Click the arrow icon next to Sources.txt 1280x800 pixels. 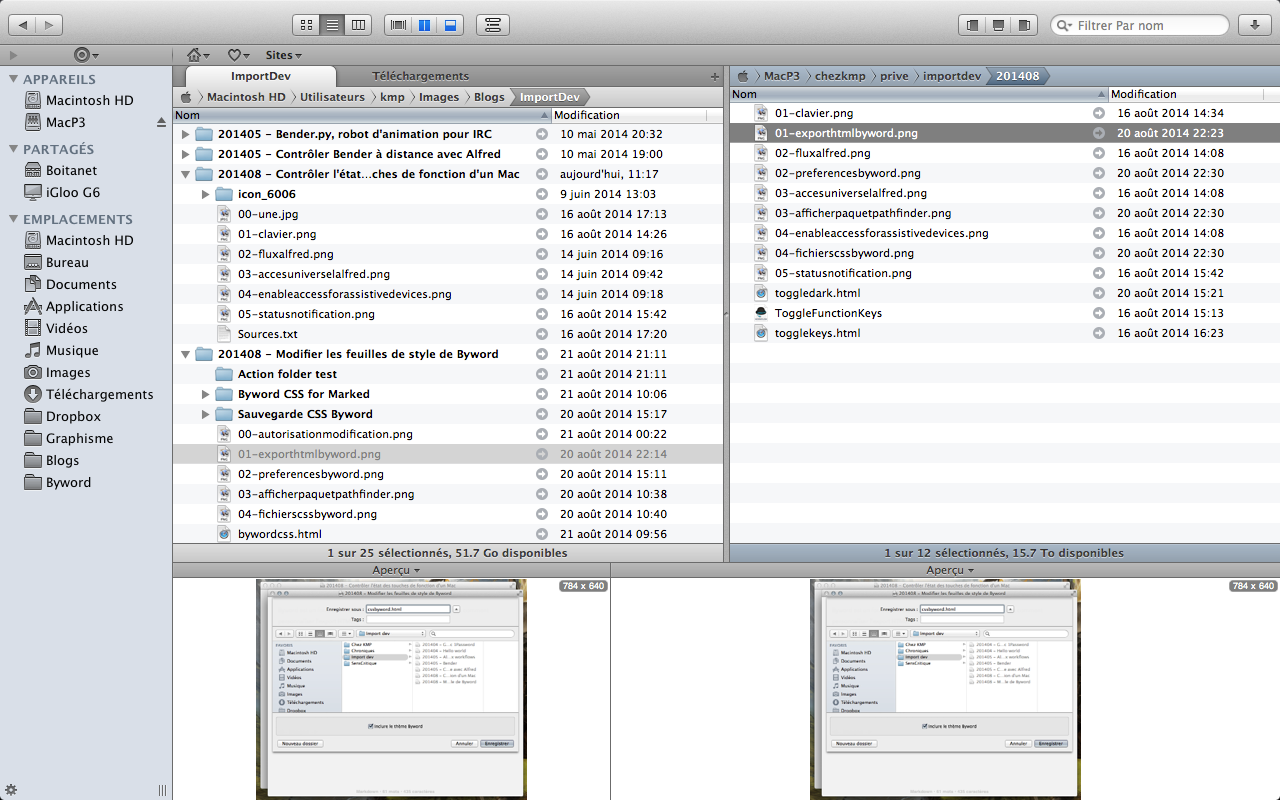(x=542, y=334)
